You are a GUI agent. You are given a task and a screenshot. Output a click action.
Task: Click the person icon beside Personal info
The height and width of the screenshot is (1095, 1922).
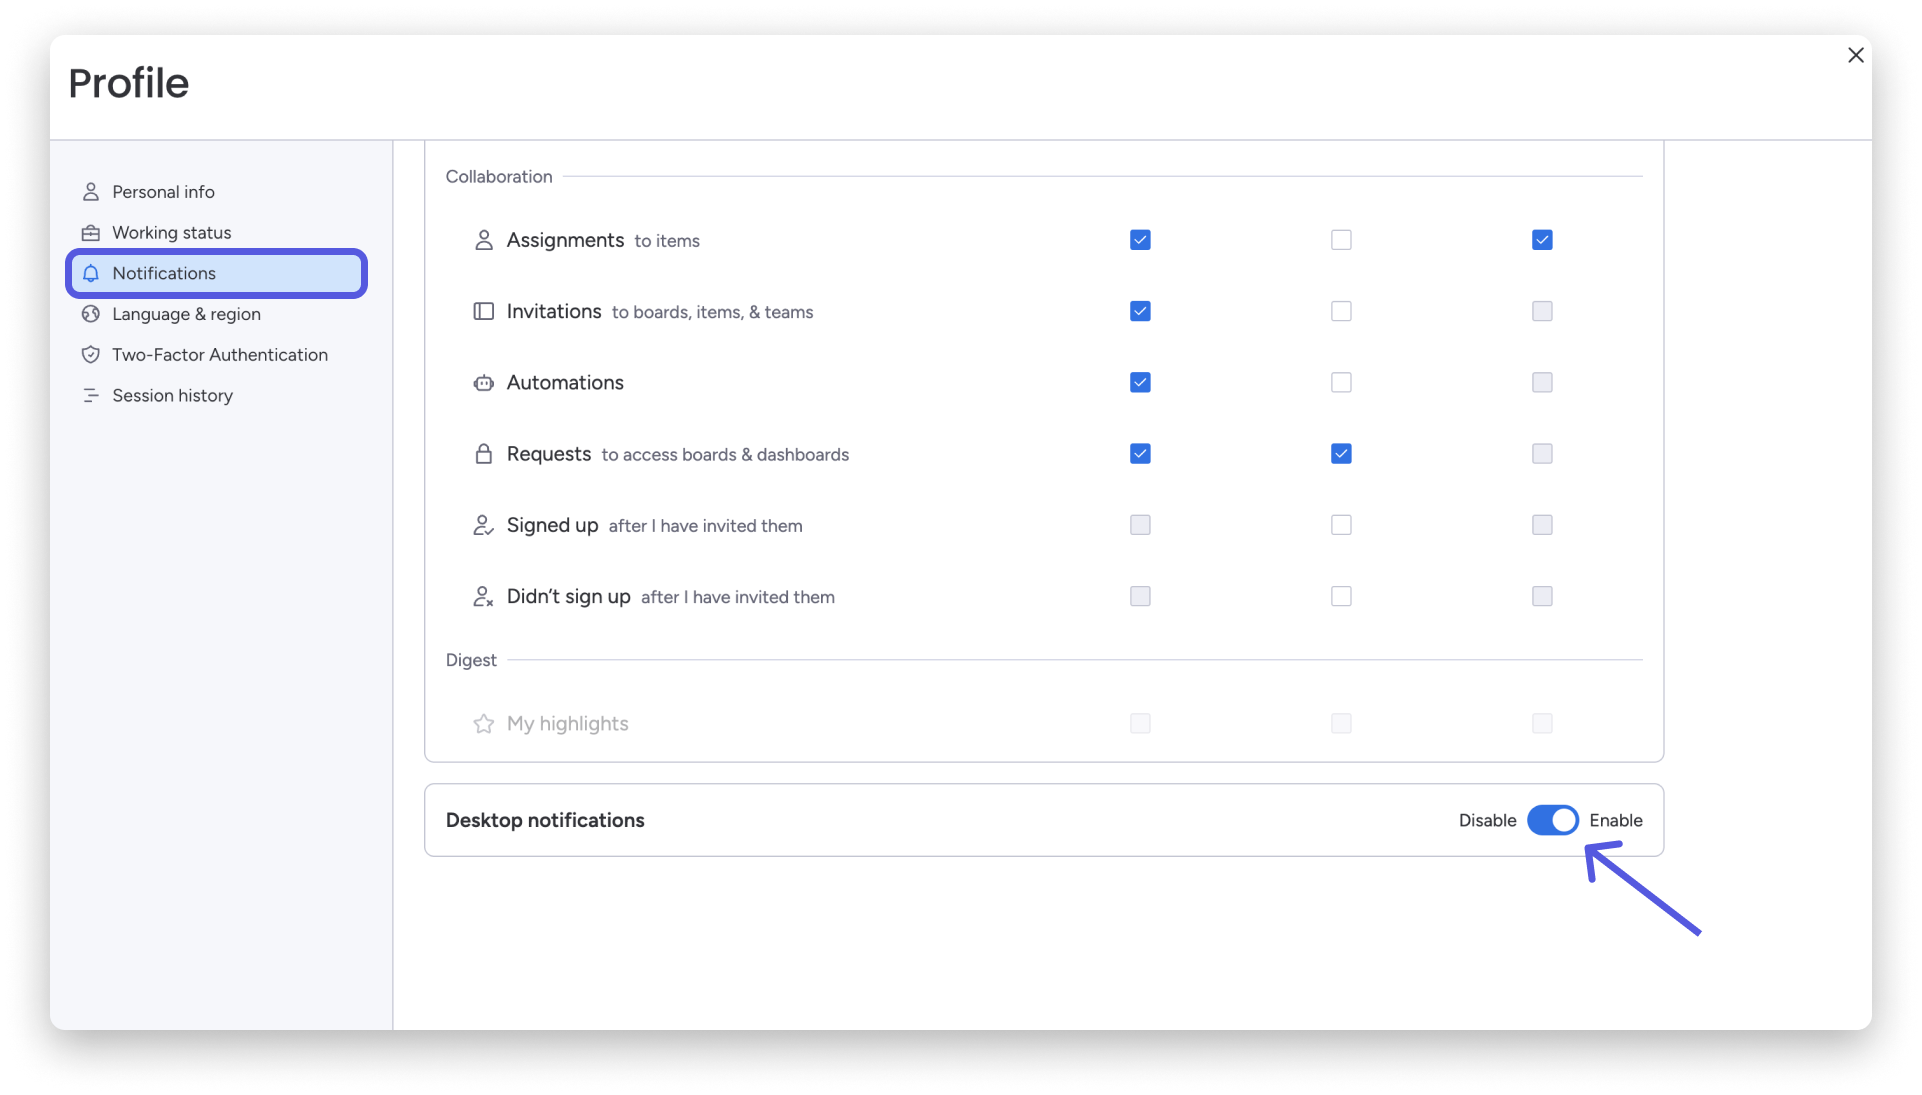pos(91,191)
